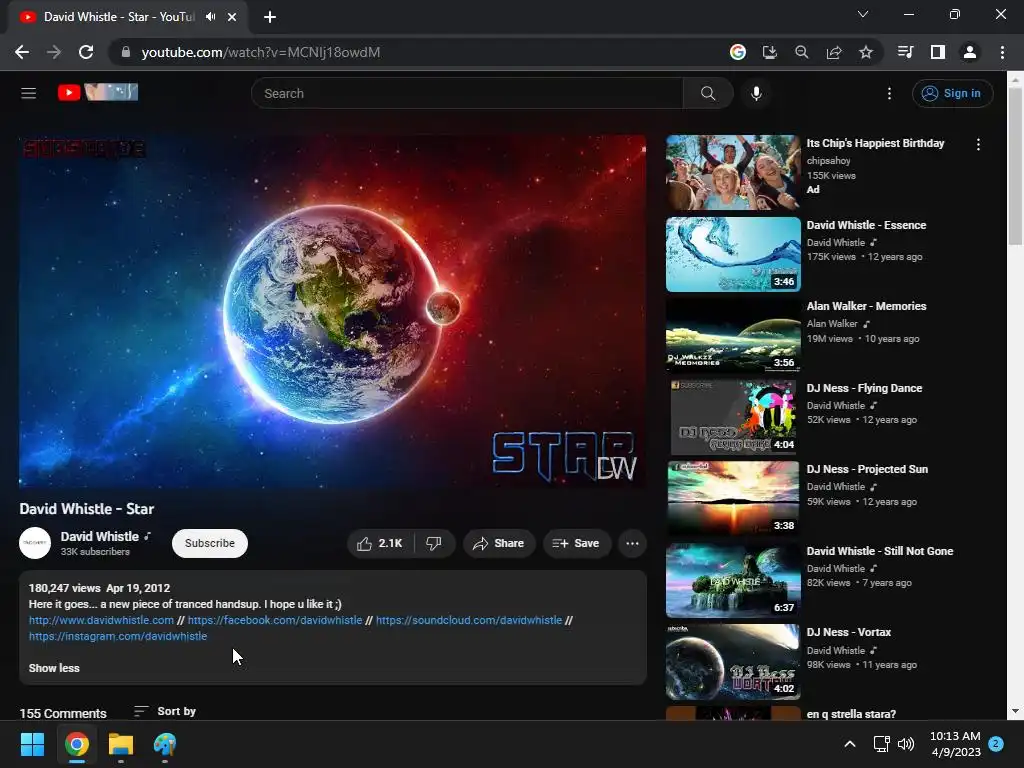Collapse description with Show less

(x=54, y=668)
